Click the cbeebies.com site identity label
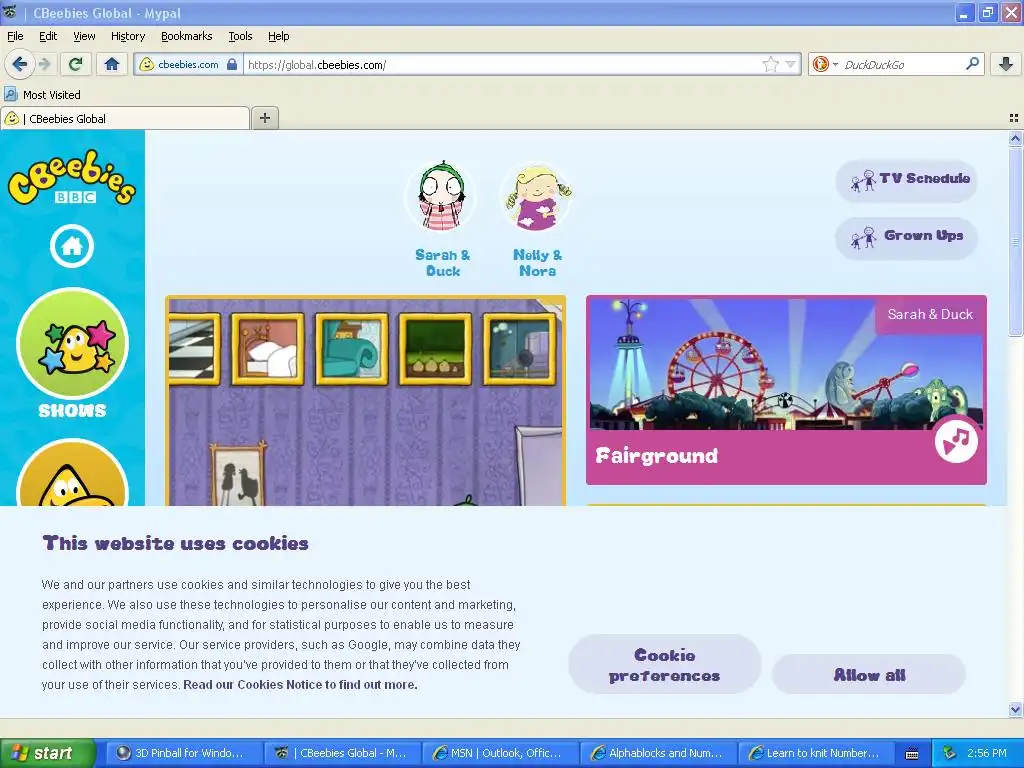Viewport: 1024px width, 768px height. [x=188, y=64]
